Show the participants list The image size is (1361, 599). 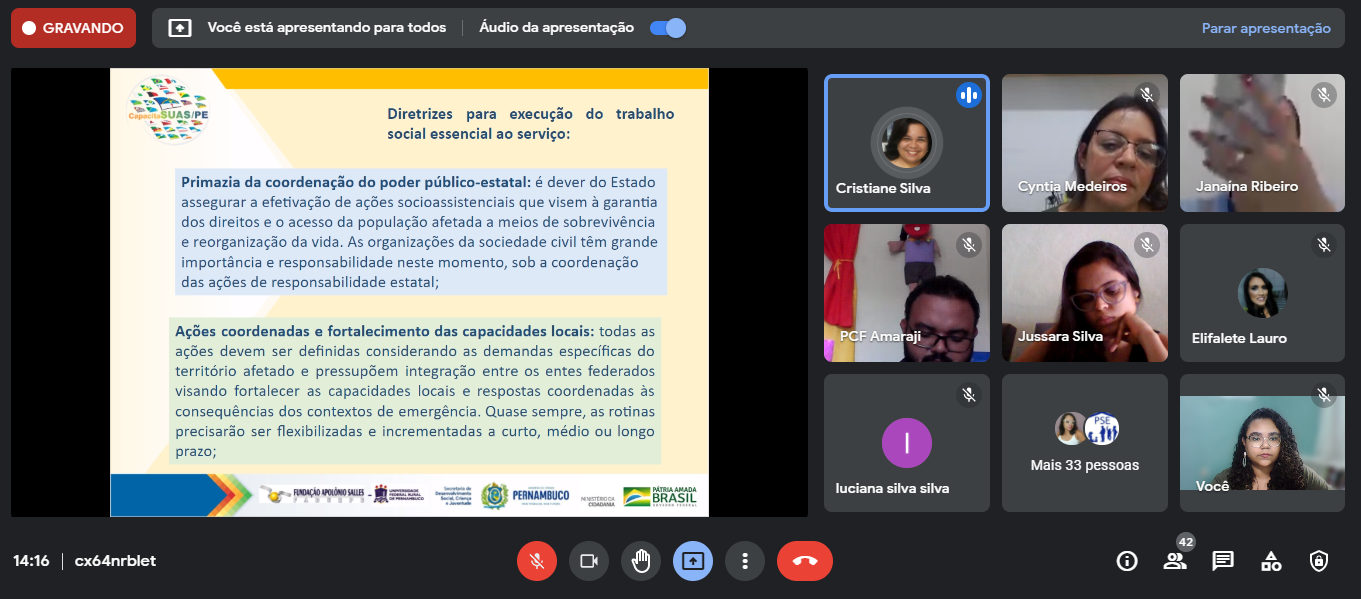click(1175, 561)
